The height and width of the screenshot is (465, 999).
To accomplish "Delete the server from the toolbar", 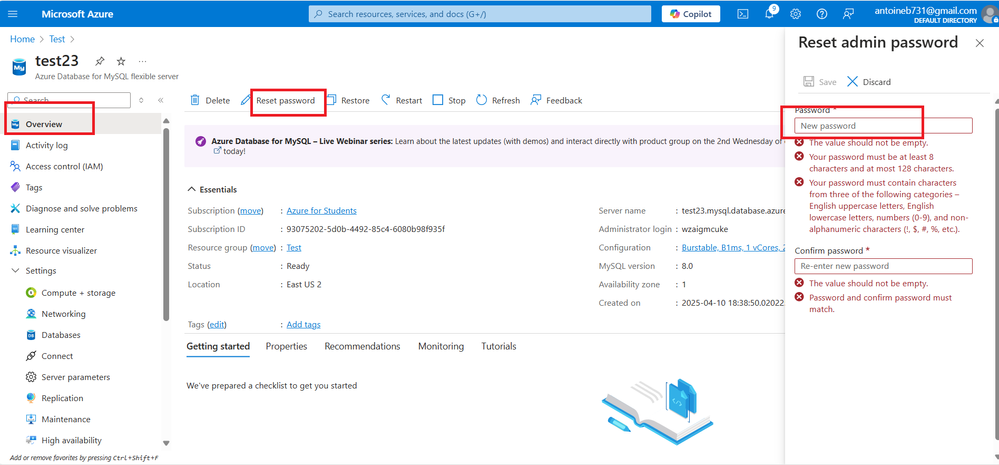I will point(210,101).
